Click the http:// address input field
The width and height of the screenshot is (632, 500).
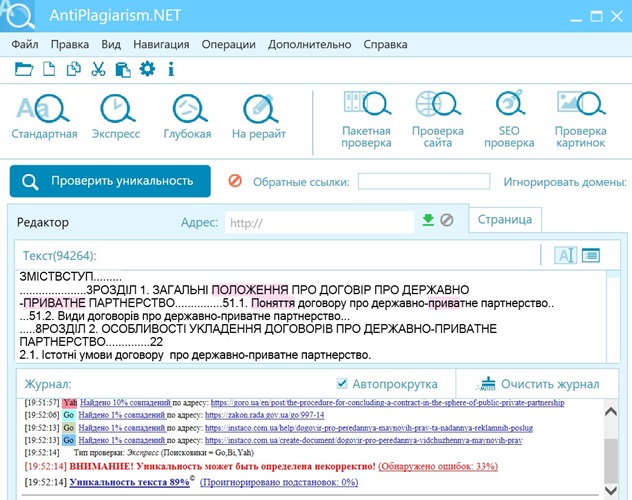319,222
